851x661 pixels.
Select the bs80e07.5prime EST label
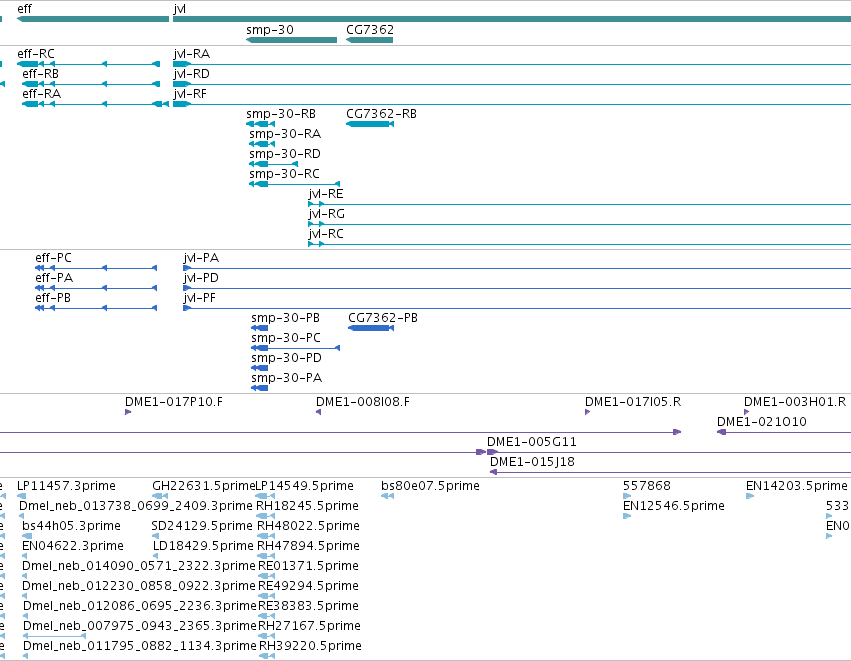coord(430,486)
